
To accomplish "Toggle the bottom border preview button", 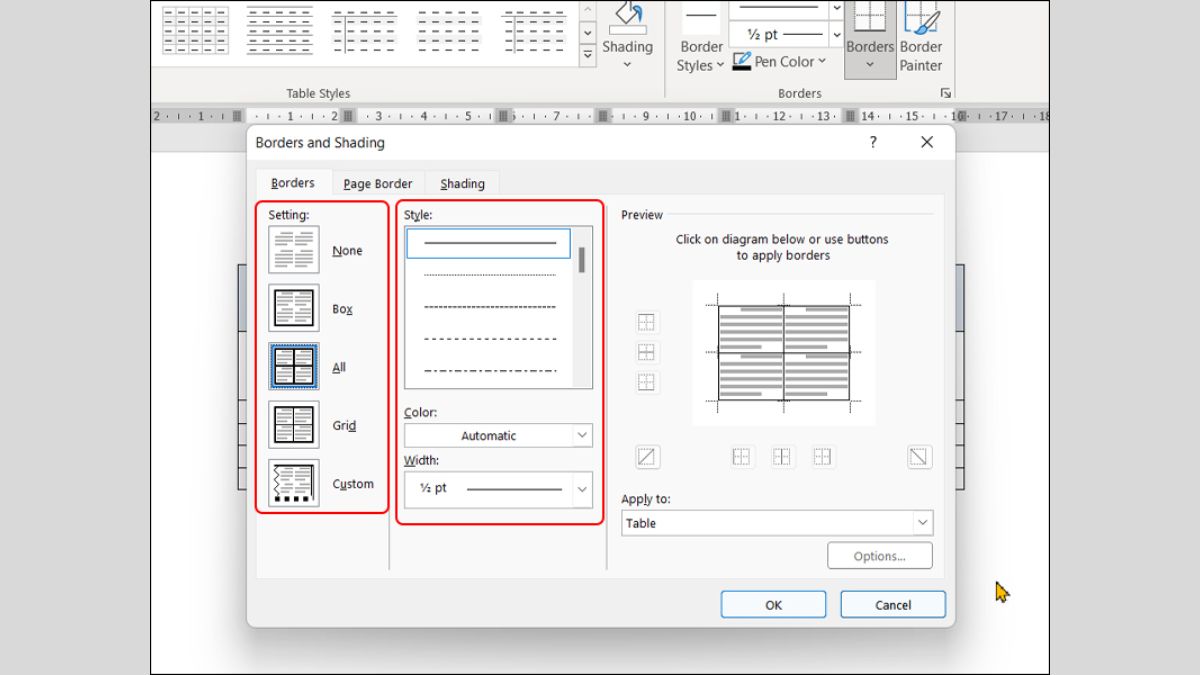I will coord(647,382).
